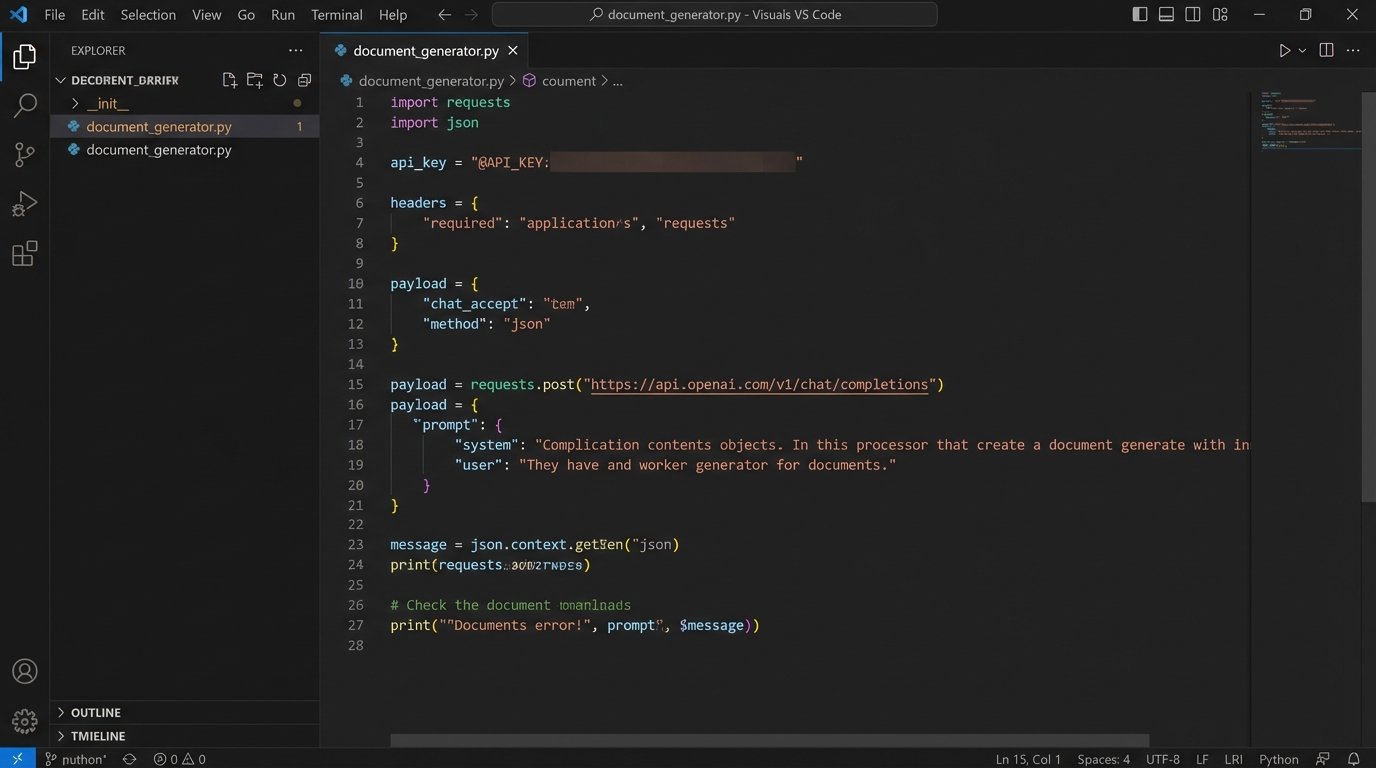Open the Manage settings gear
Viewport: 1376px width, 768px height.
click(x=25, y=720)
